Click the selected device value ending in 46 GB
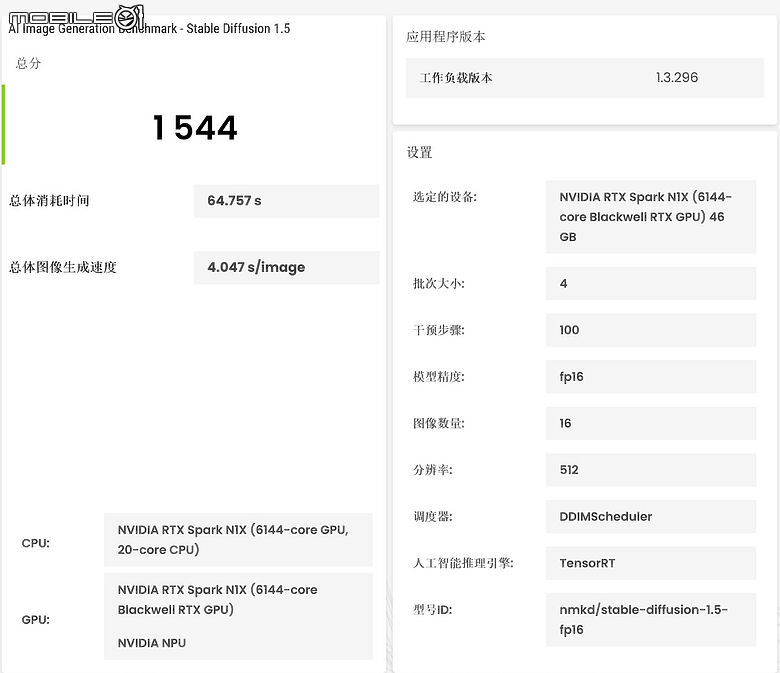 [651, 217]
